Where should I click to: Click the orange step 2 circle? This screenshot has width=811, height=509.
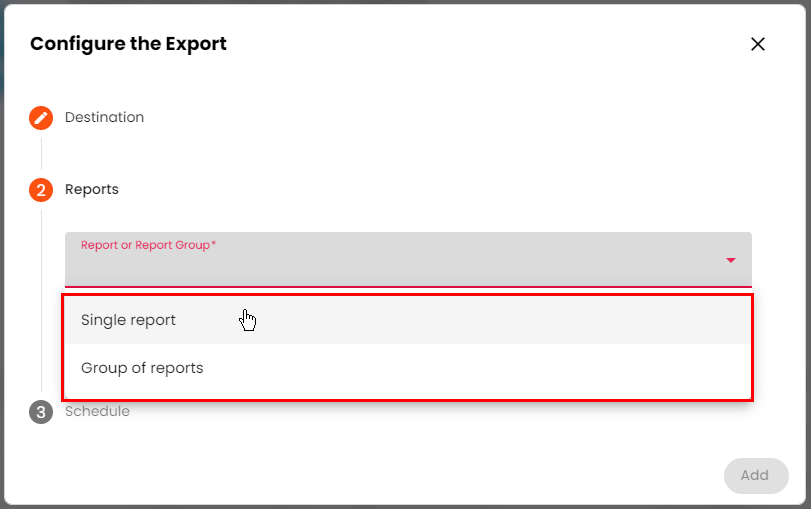tap(41, 190)
